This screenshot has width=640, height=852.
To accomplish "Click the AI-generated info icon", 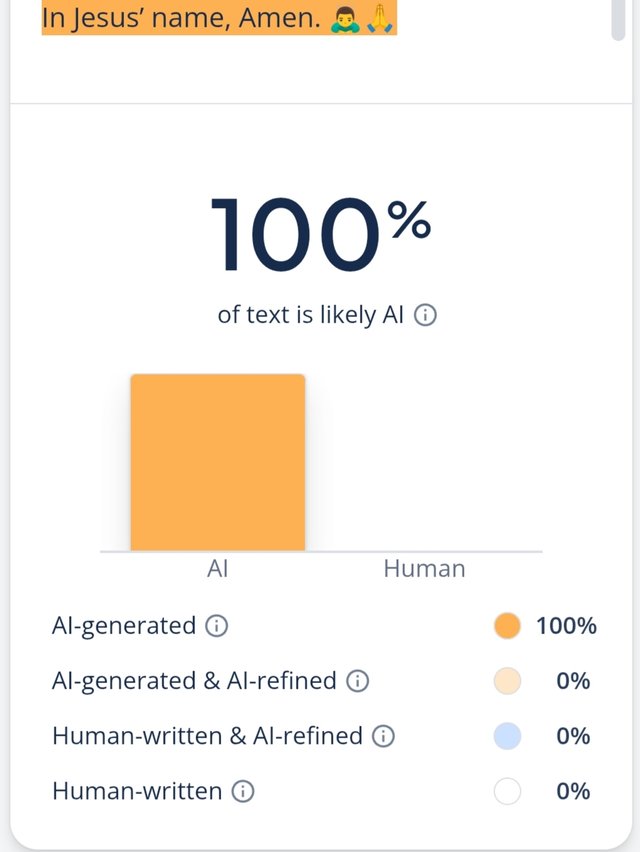I will [216, 626].
